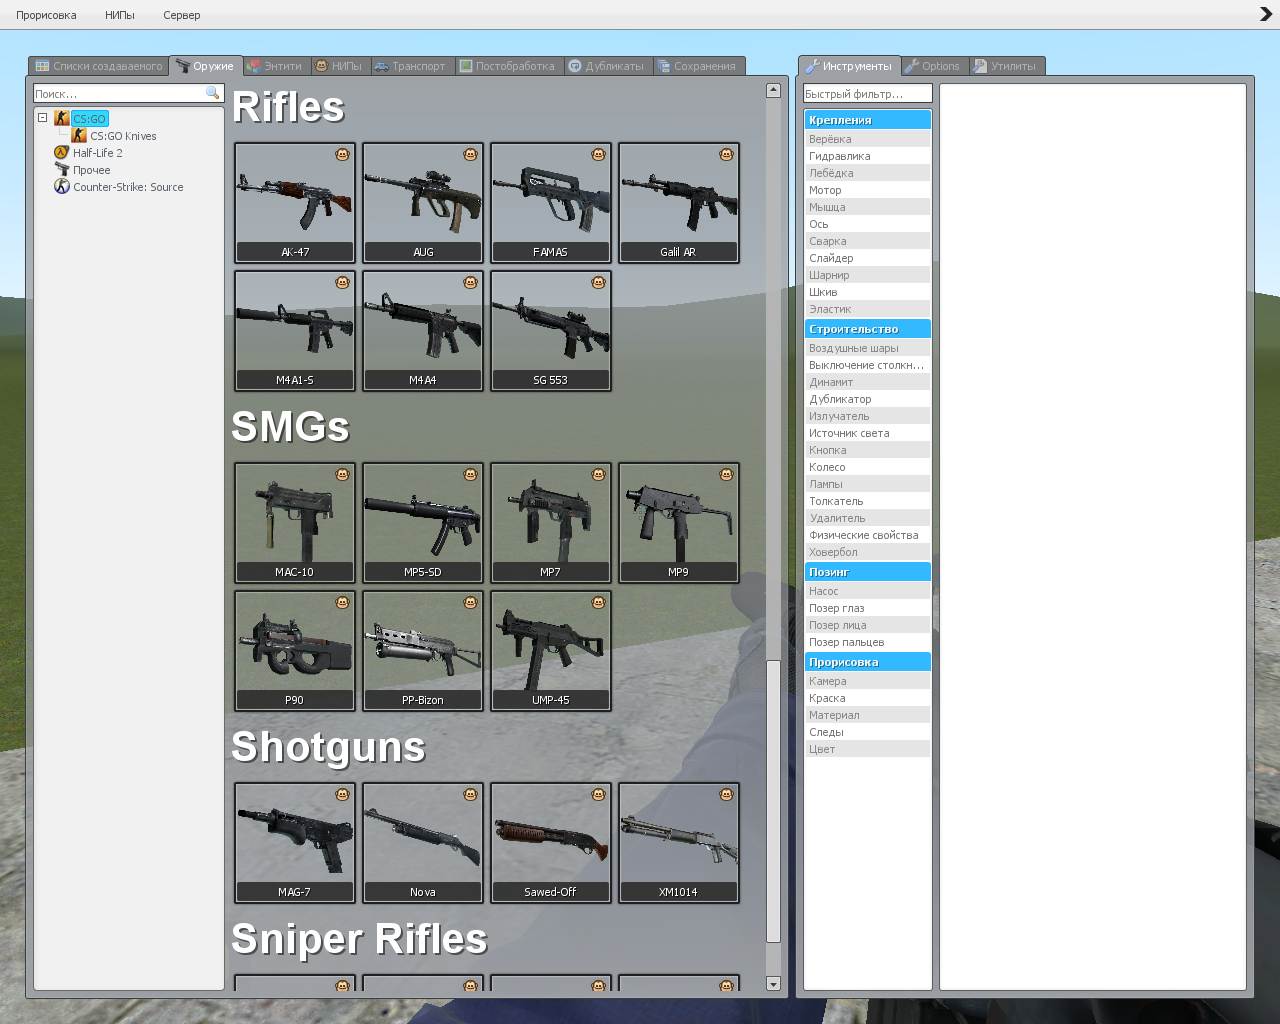The height and width of the screenshot is (1024, 1280).
Task: Collapse the "Крепления" tool category
Action: pos(868,120)
